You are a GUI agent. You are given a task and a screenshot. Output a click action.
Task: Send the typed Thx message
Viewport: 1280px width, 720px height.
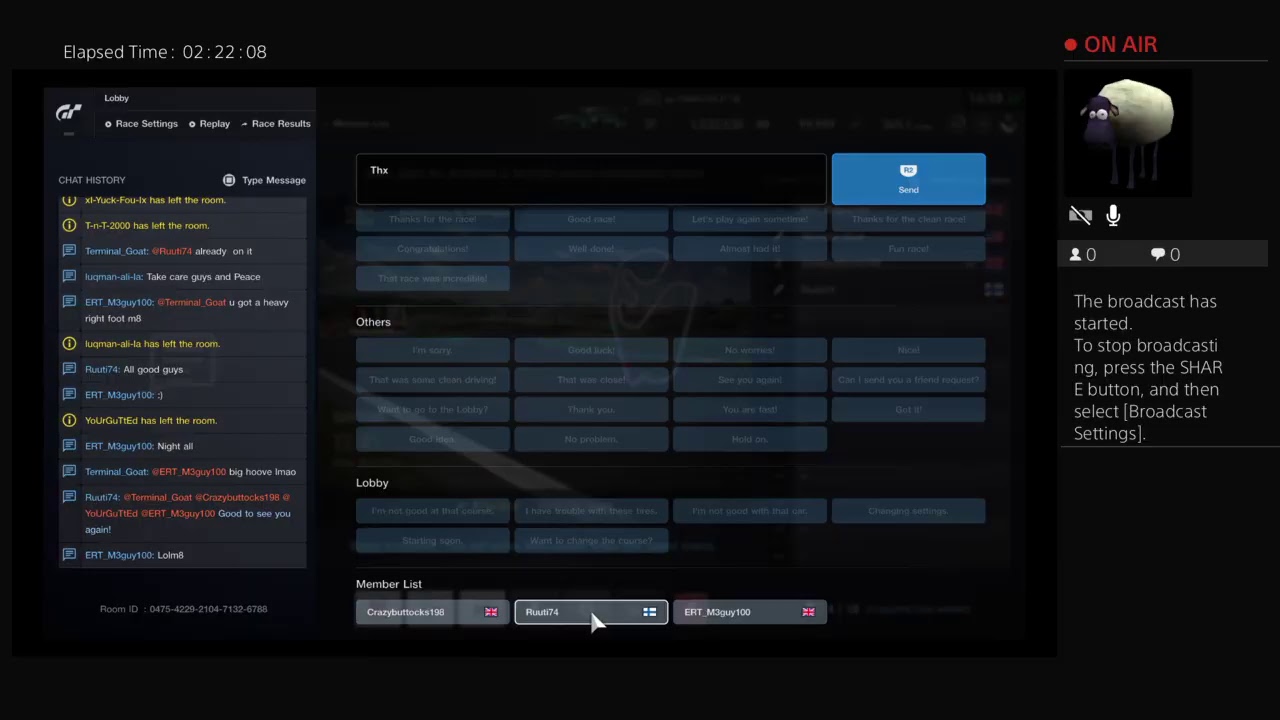pyautogui.click(x=908, y=179)
